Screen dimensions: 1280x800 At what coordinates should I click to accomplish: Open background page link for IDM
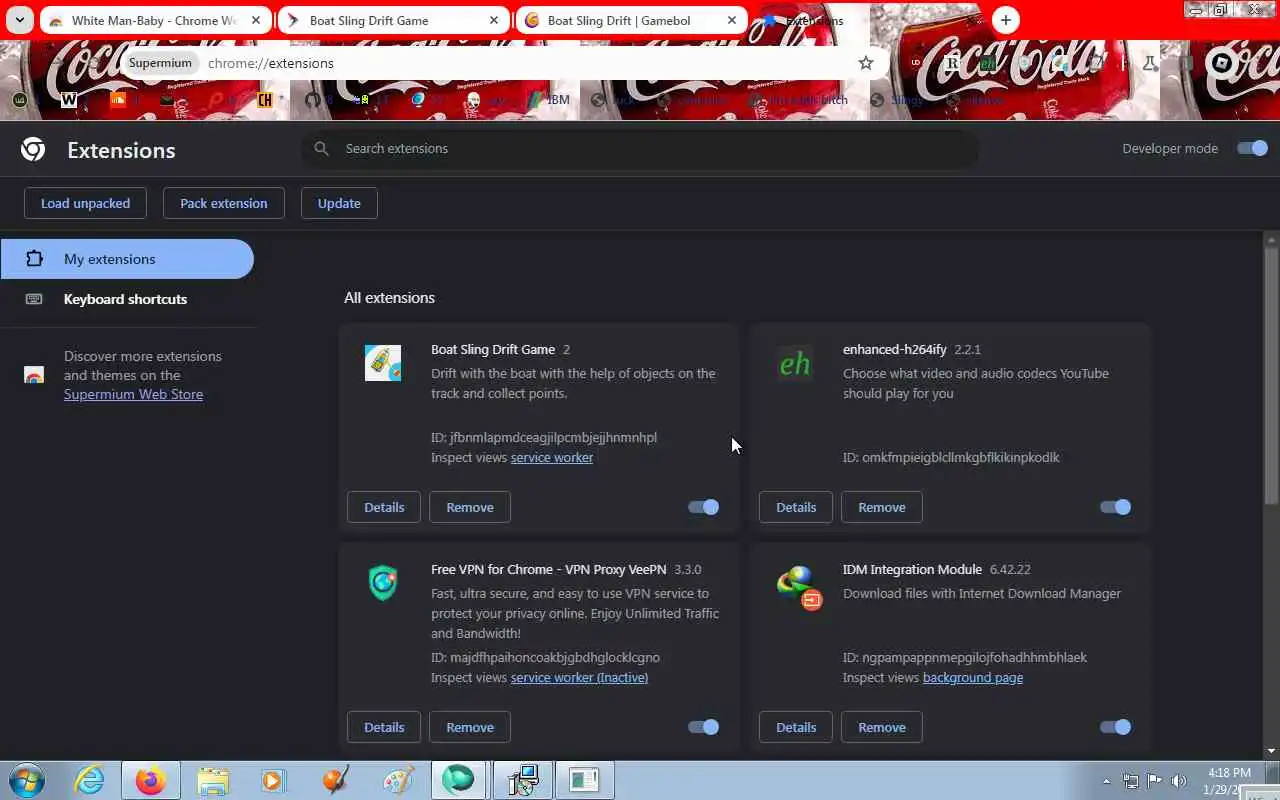973,677
